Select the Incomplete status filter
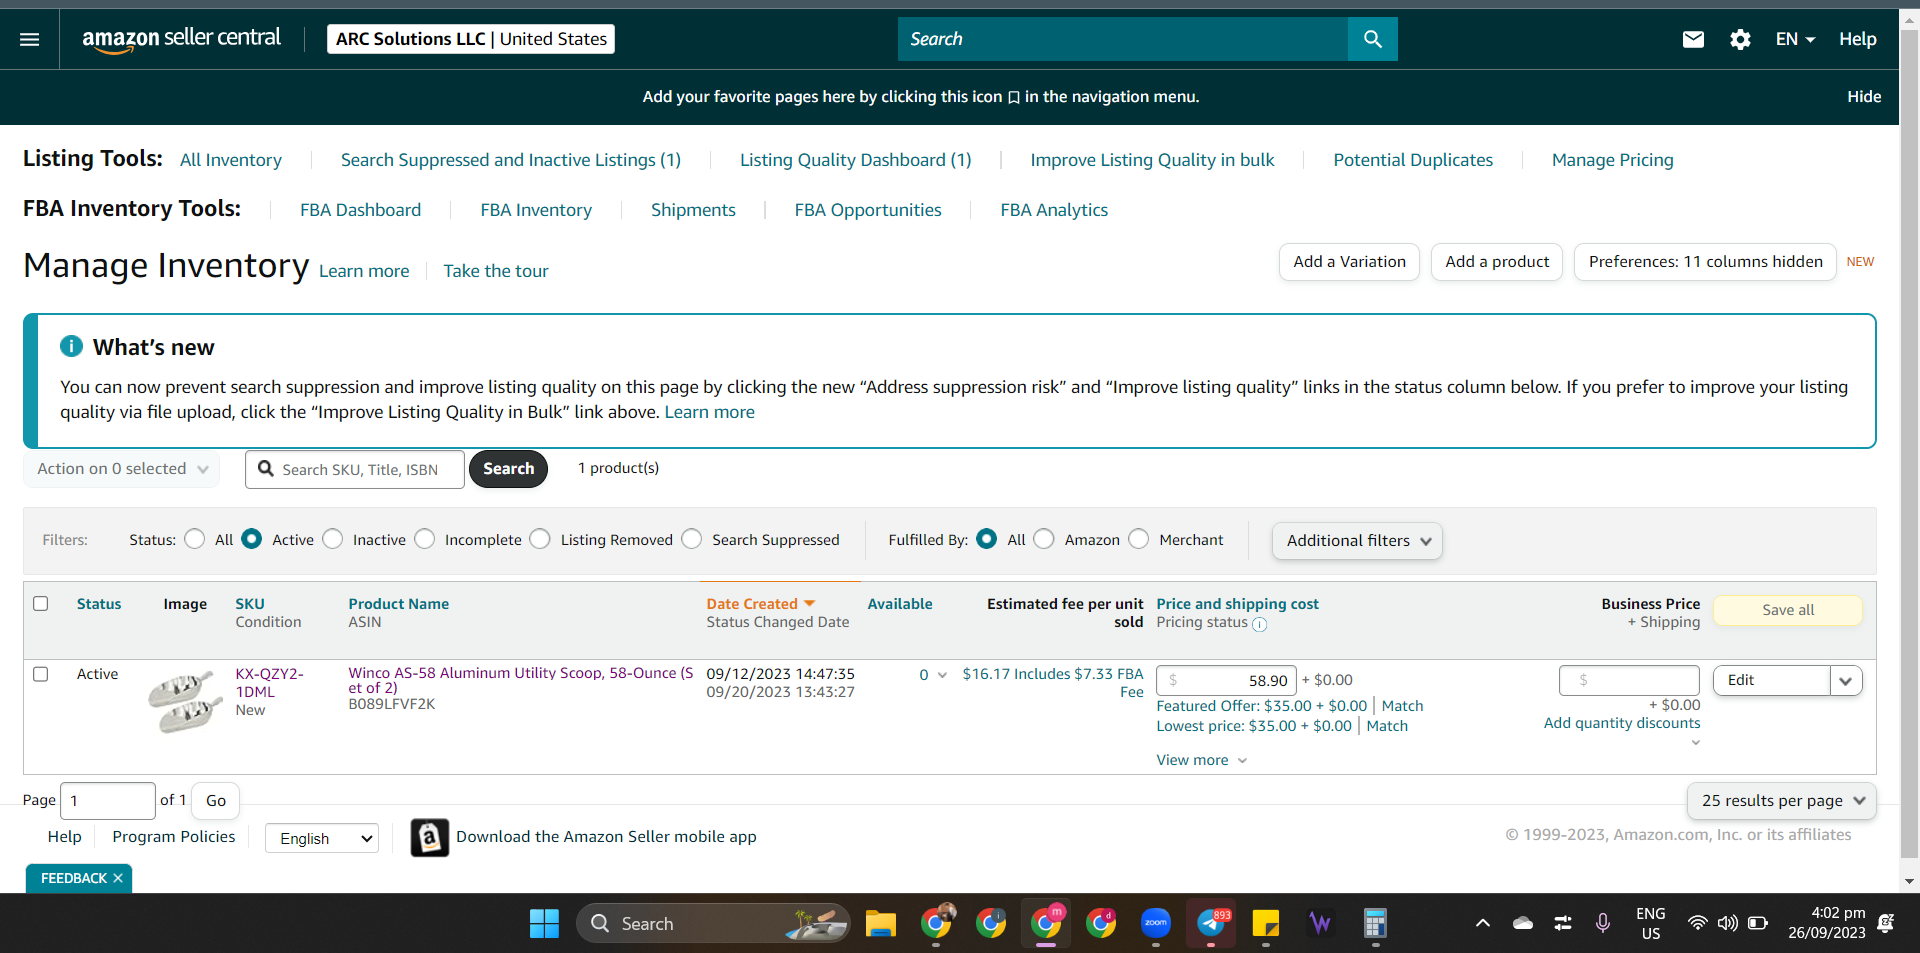Image resolution: width=1920 pixels, height=953 pixels. pos(425,539)
